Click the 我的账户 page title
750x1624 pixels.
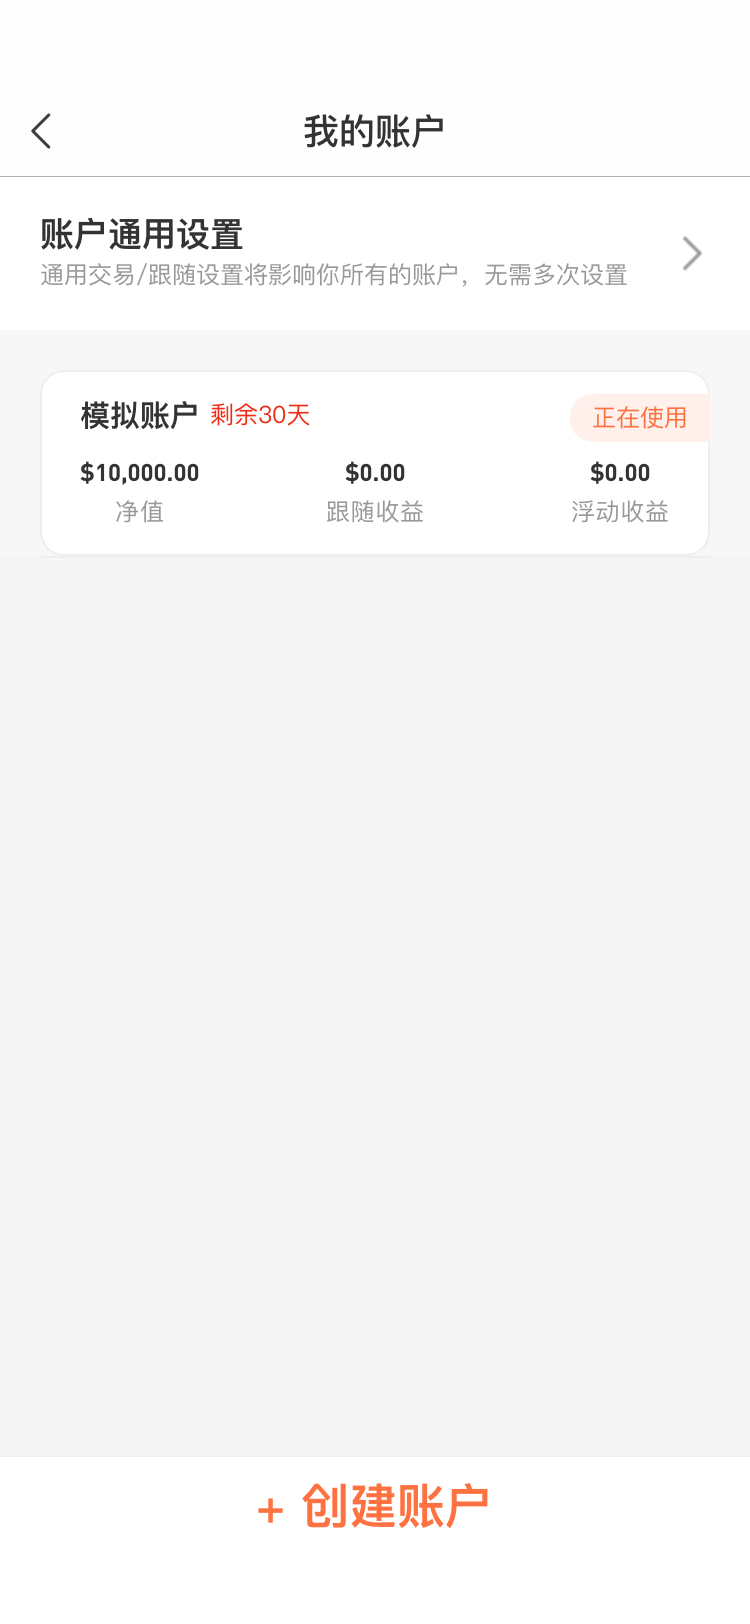(x=374, y=132)
